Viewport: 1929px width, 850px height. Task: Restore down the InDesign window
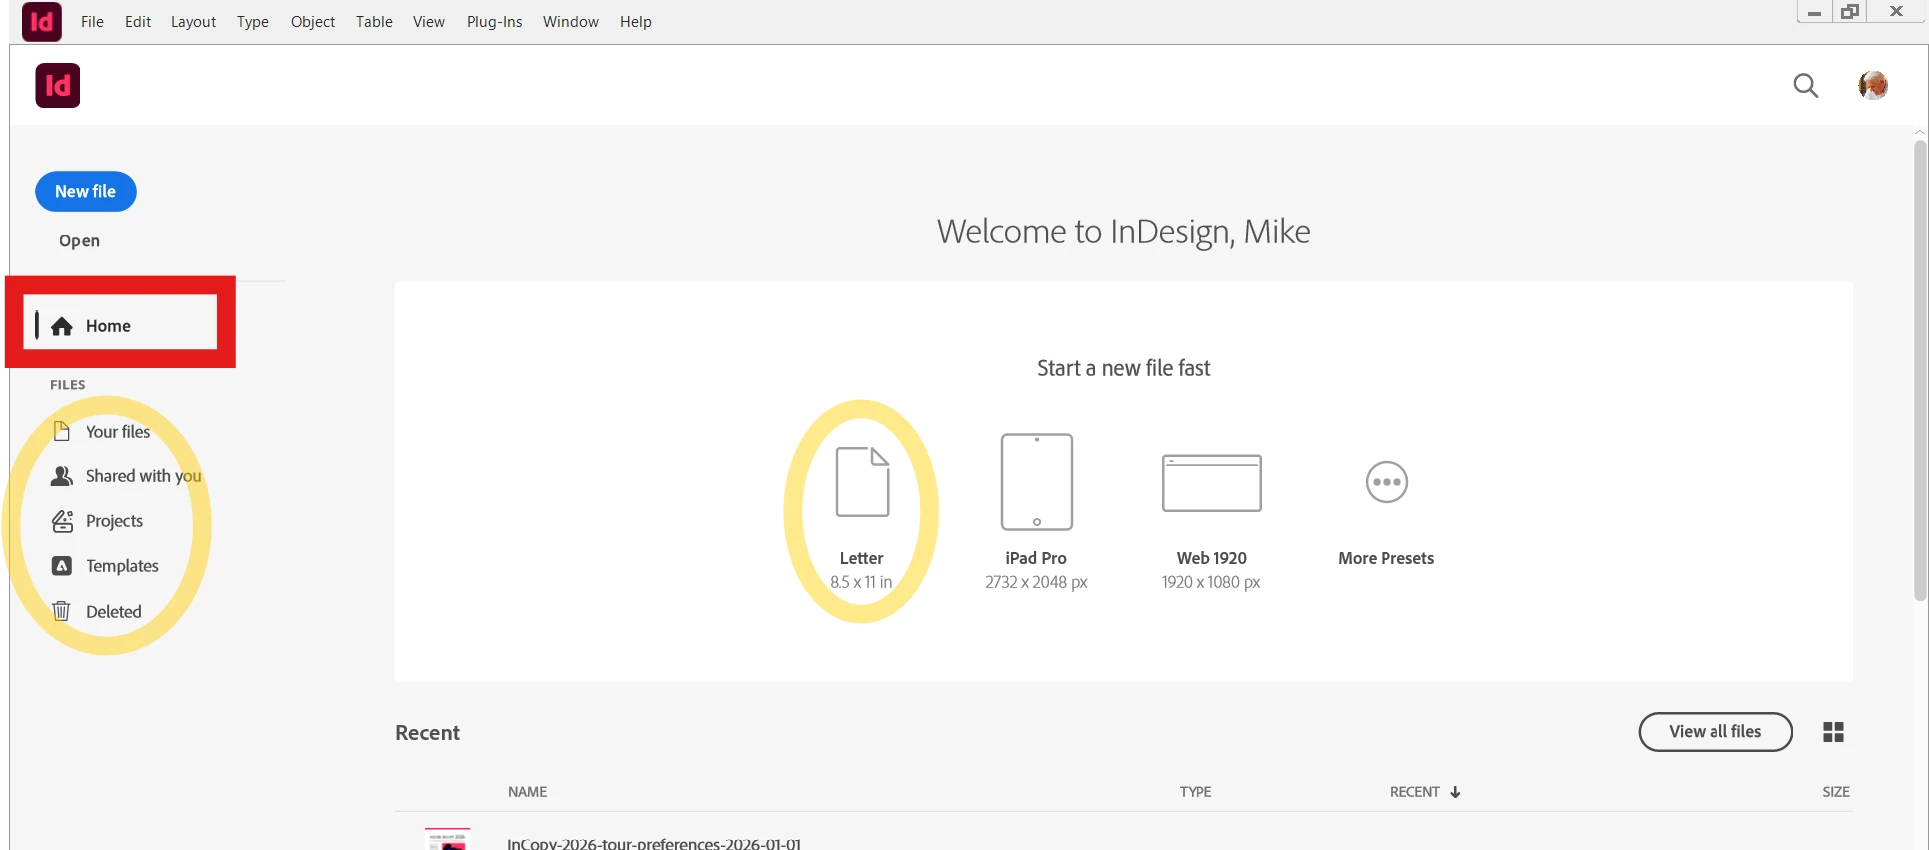point(1850,12)
